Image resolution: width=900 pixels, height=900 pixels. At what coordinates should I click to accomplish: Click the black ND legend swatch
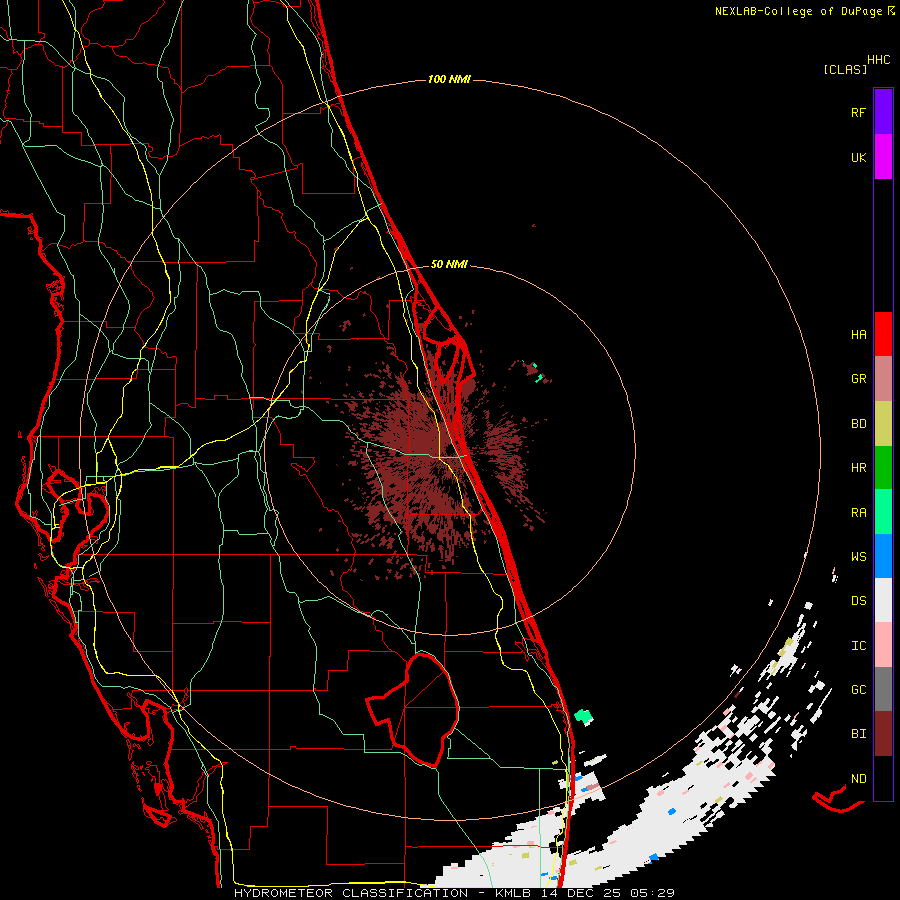click(883, 778)
